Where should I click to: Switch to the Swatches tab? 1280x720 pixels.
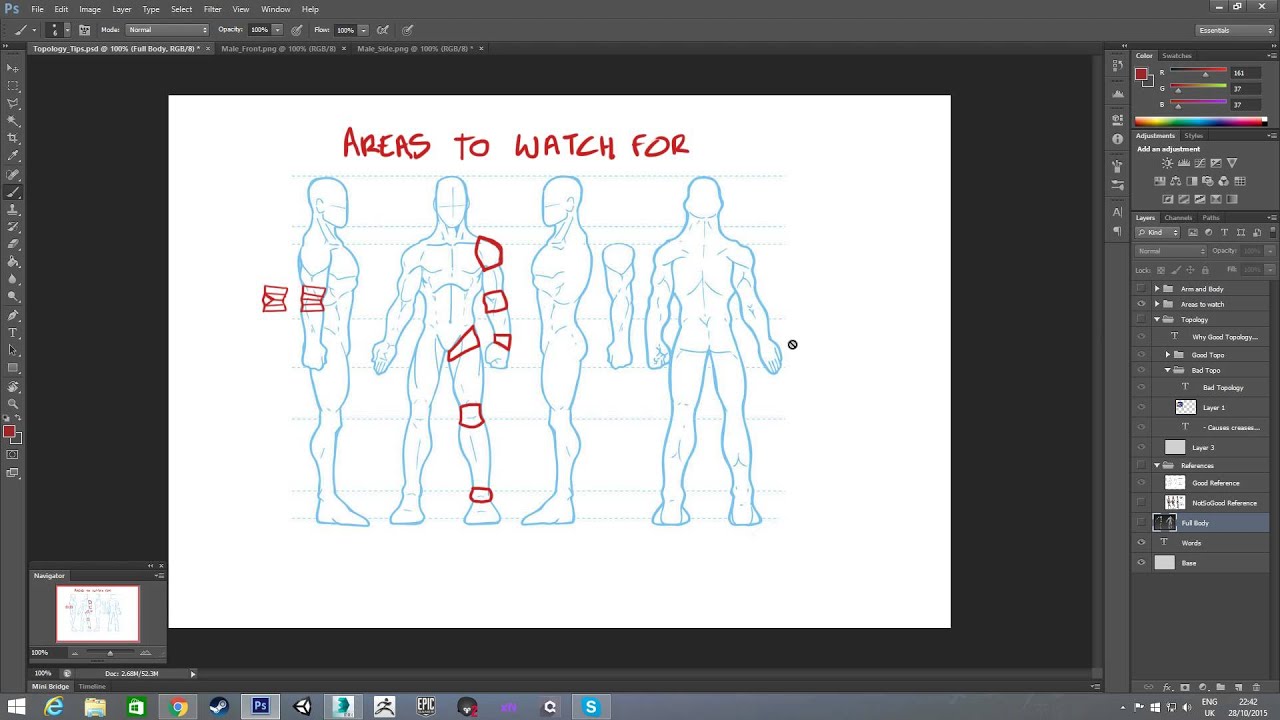(x=1176, y=56)
